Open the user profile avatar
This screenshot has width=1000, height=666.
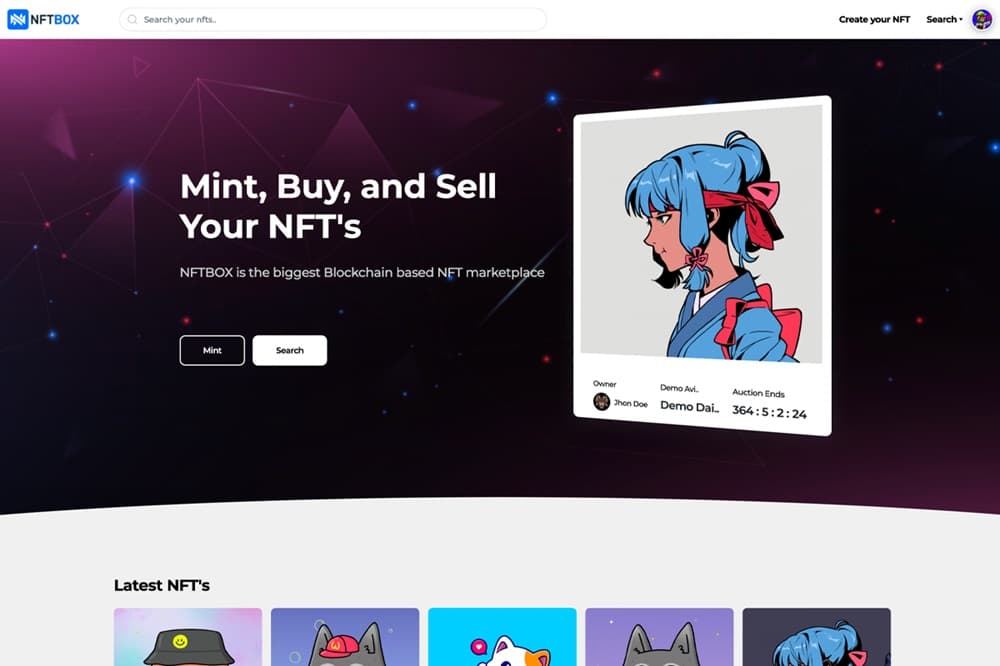(x=981, y=20)
